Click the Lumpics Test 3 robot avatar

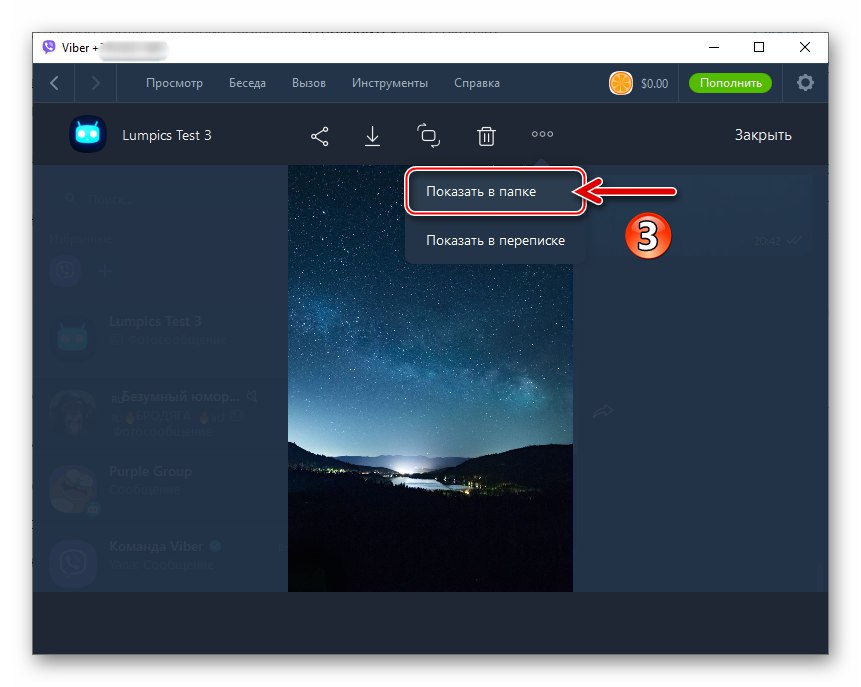88,134
